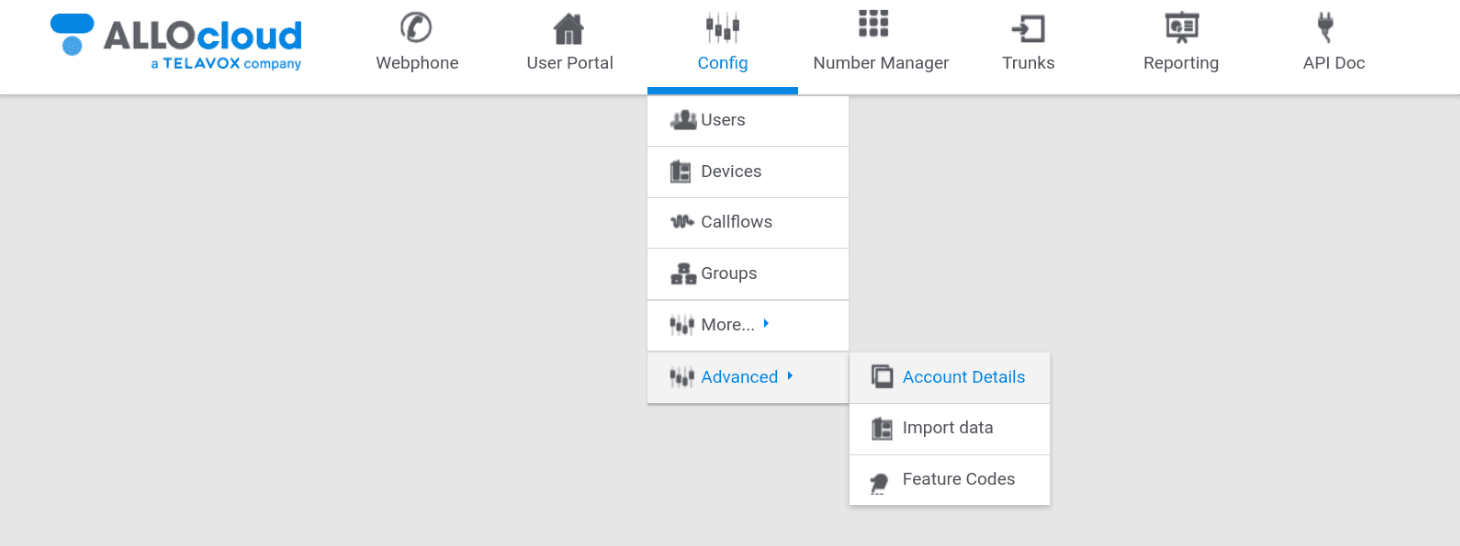Click the 'a TELAVOX company' tagline

coord(226,64)
